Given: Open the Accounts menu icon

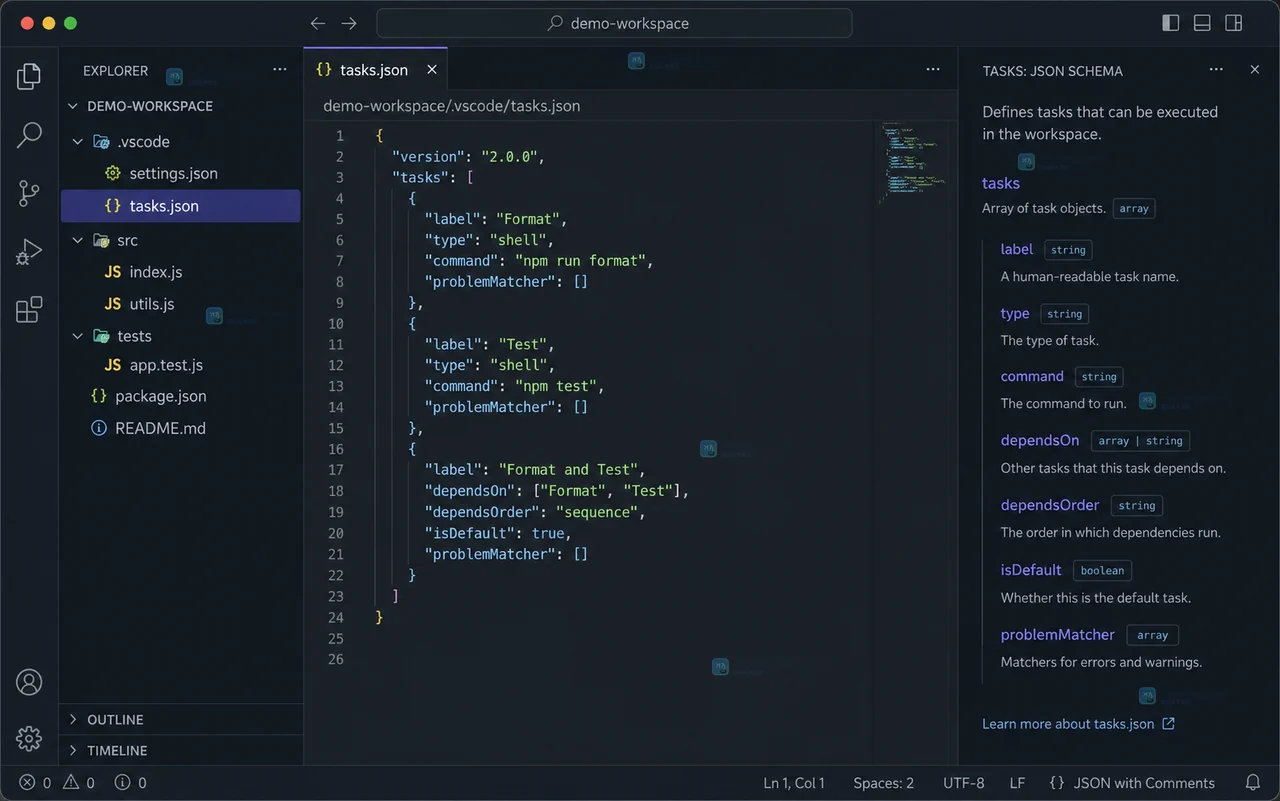Looking at the screenshot, I should pos(29,682).
